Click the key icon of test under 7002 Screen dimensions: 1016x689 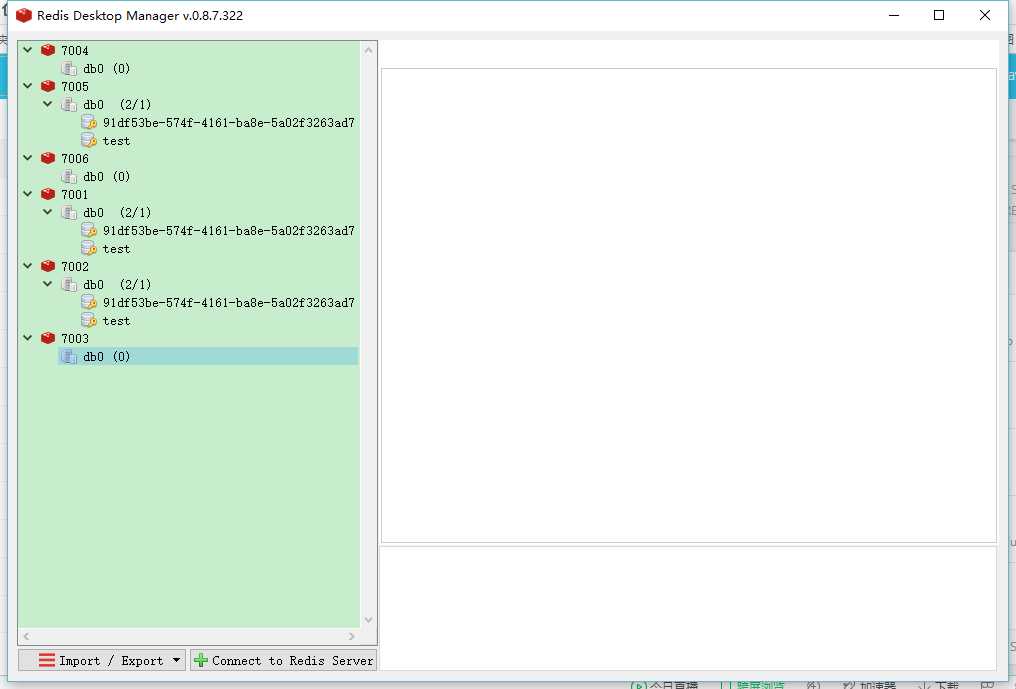click(x=89, y=320)
